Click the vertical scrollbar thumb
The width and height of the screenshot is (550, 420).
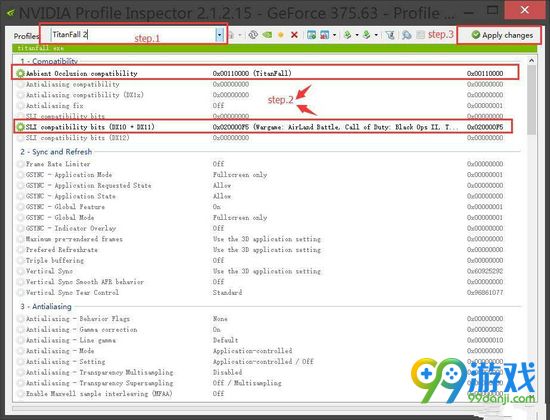point(531,100)
